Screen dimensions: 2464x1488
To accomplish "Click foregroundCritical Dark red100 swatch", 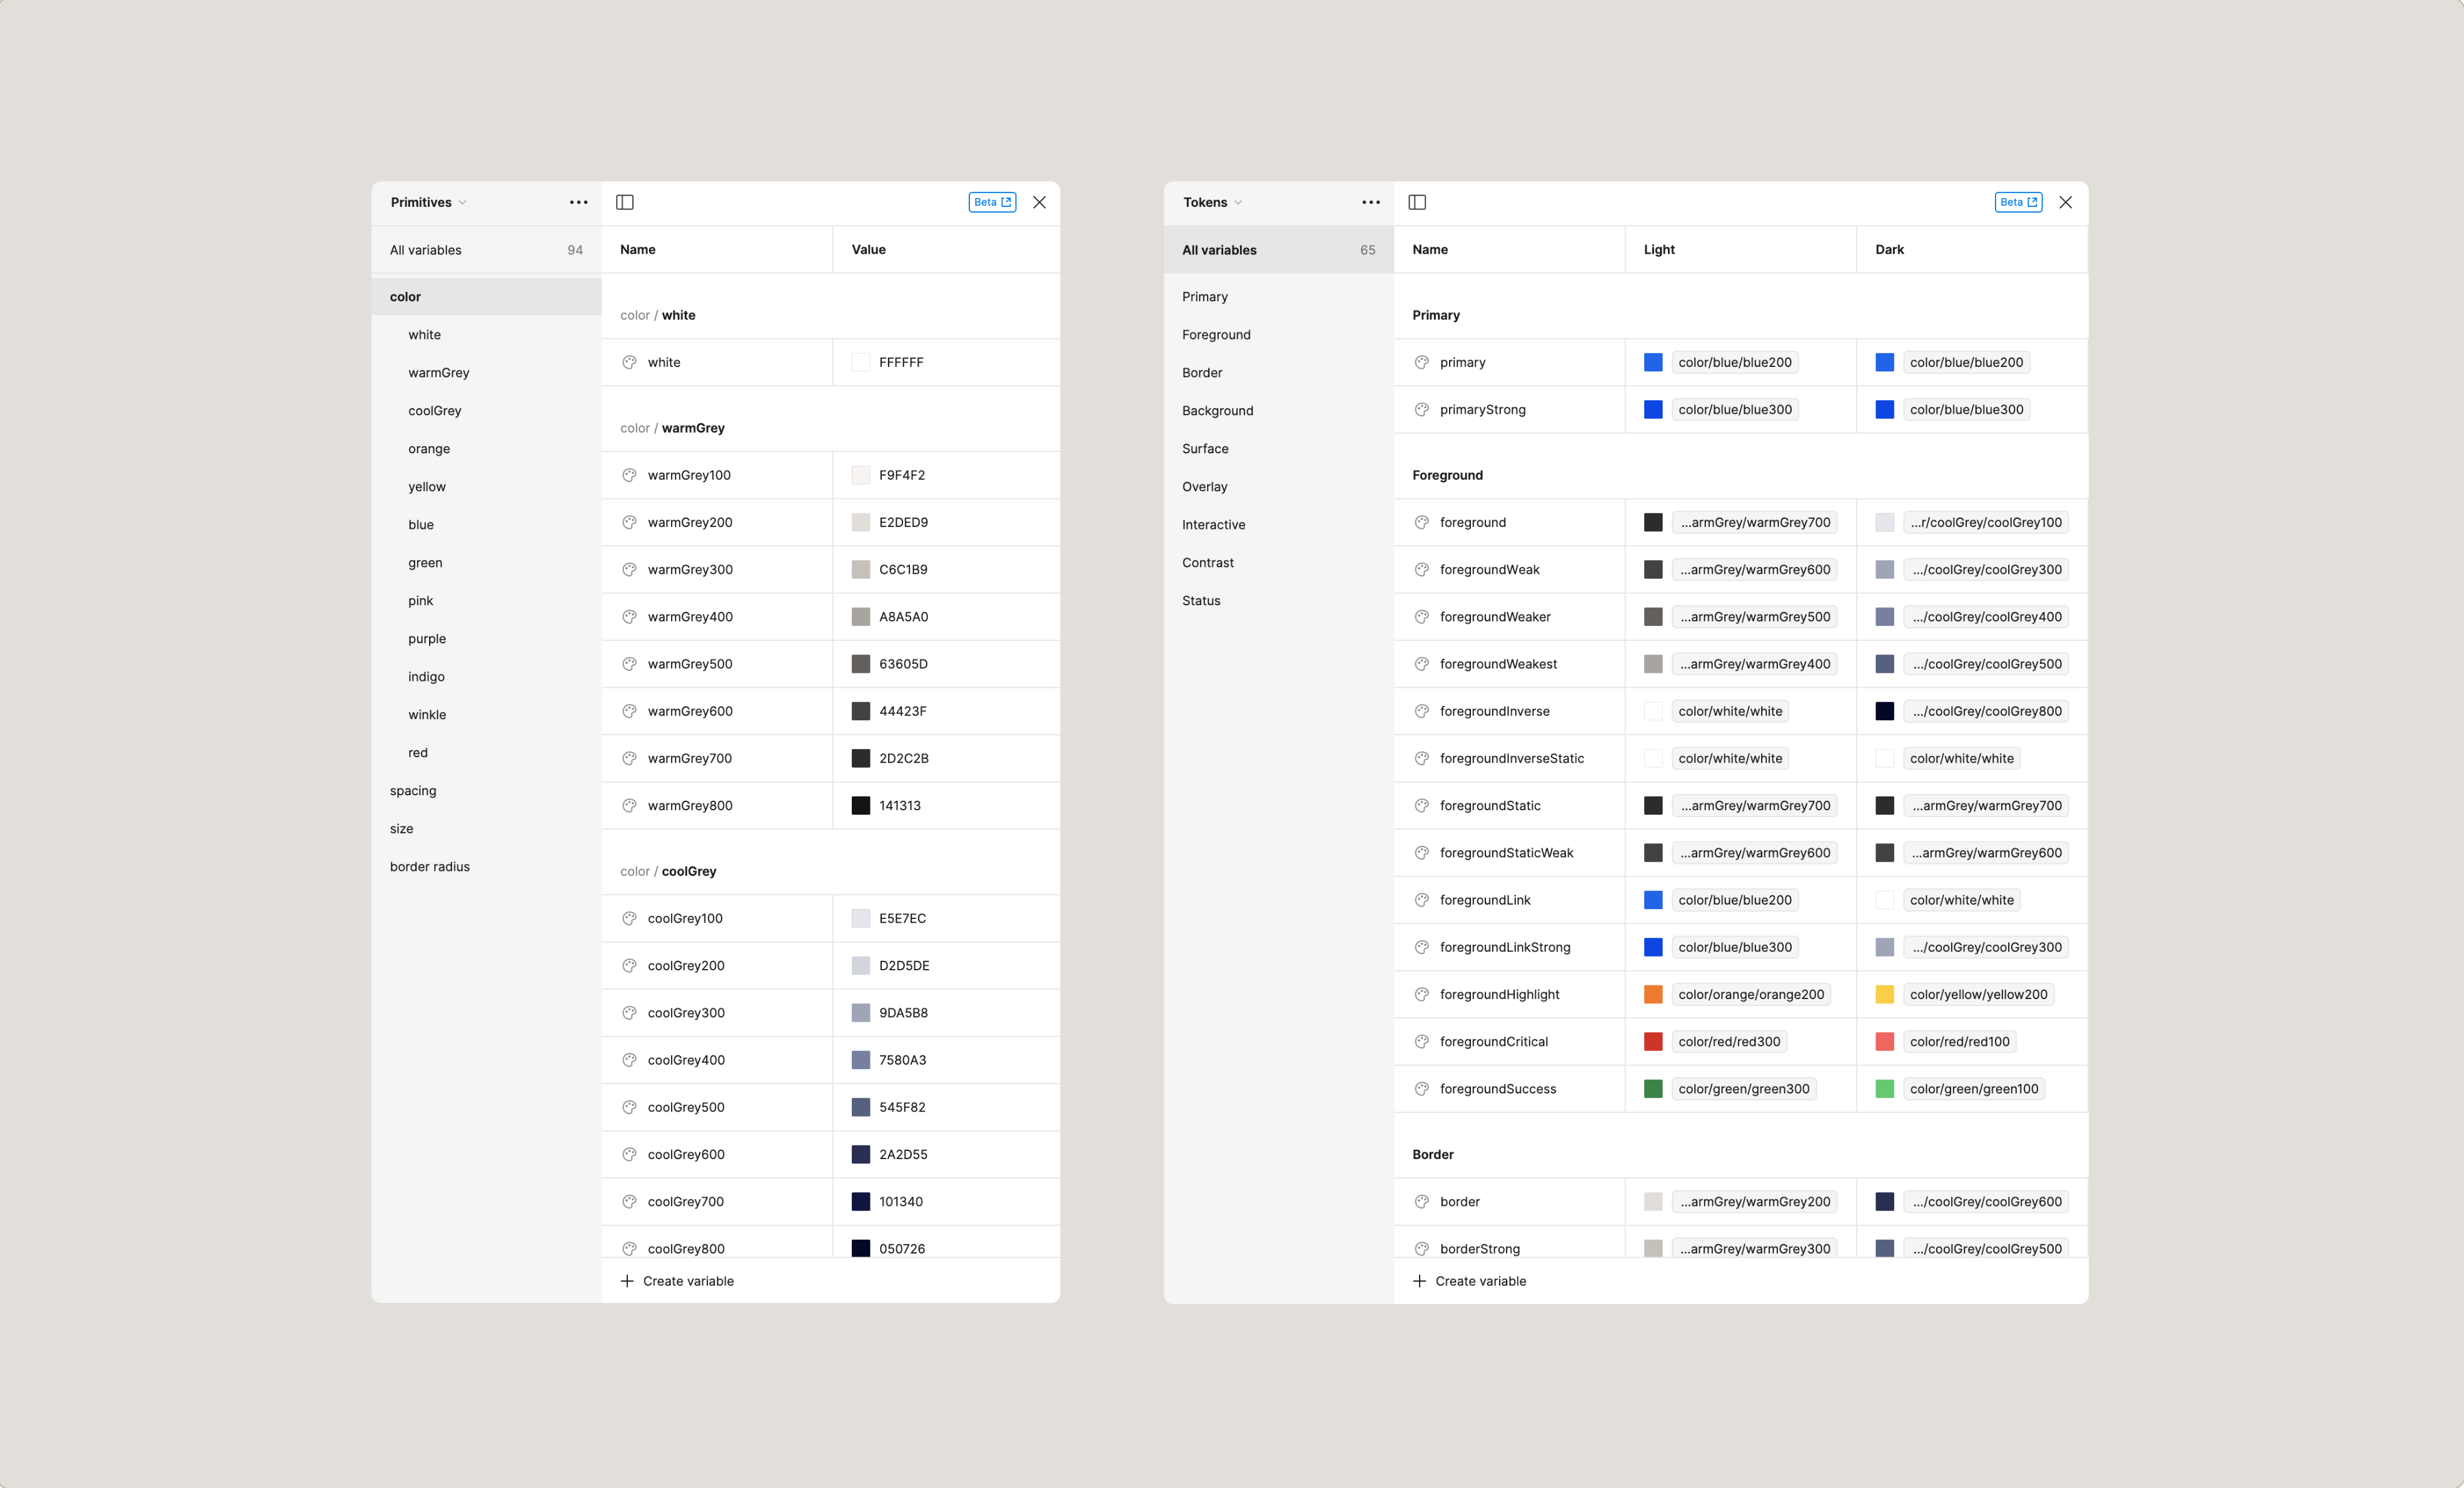I will pos(1884,1041).
